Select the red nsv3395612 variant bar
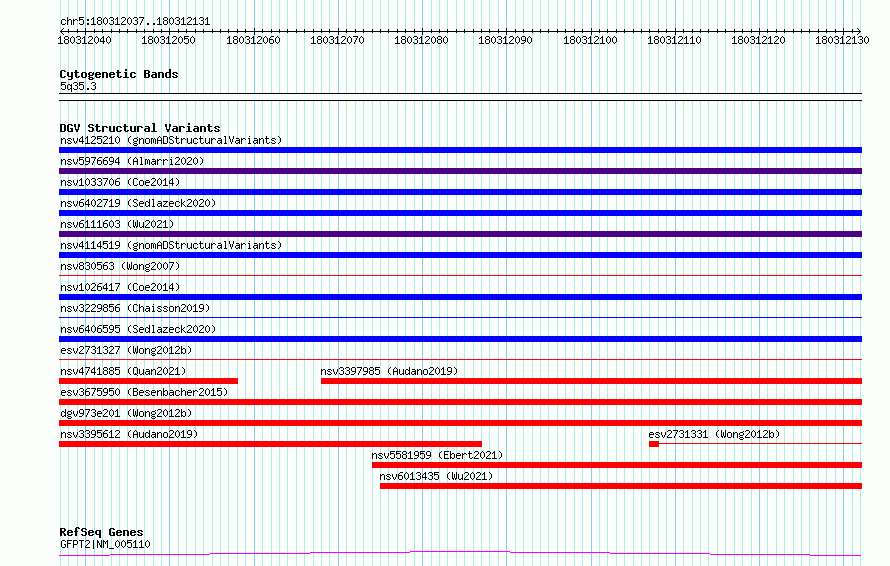Viewport: 890px width, 566px height. click(x=270, y=444)
